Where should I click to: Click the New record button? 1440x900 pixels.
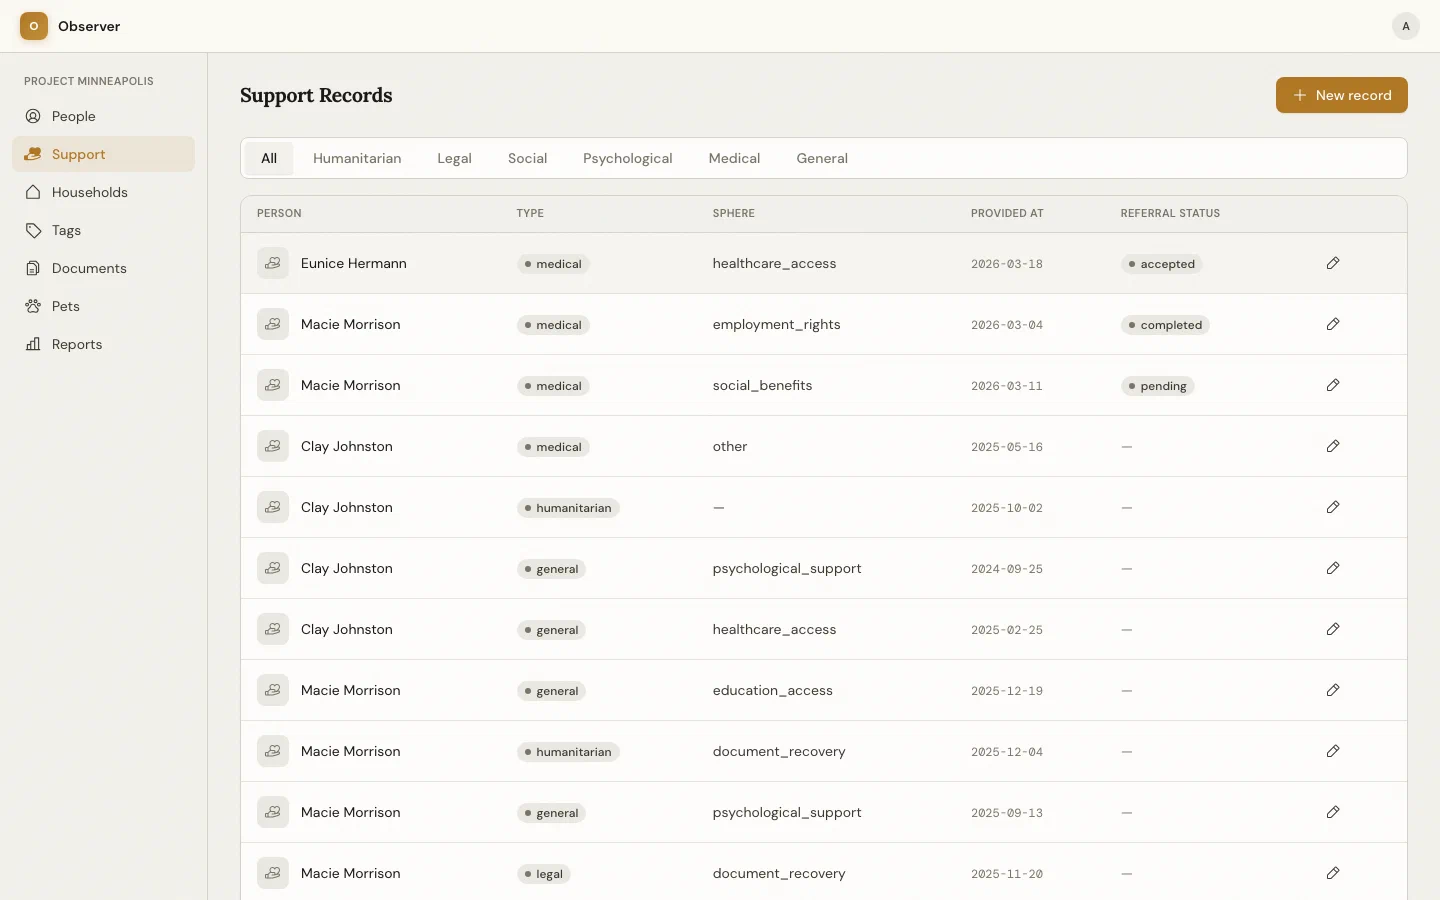(1341, 95)
